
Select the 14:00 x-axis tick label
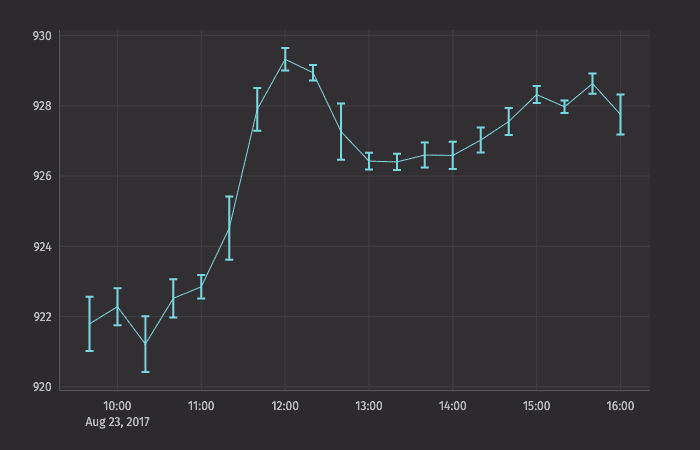tap(453, 406)
